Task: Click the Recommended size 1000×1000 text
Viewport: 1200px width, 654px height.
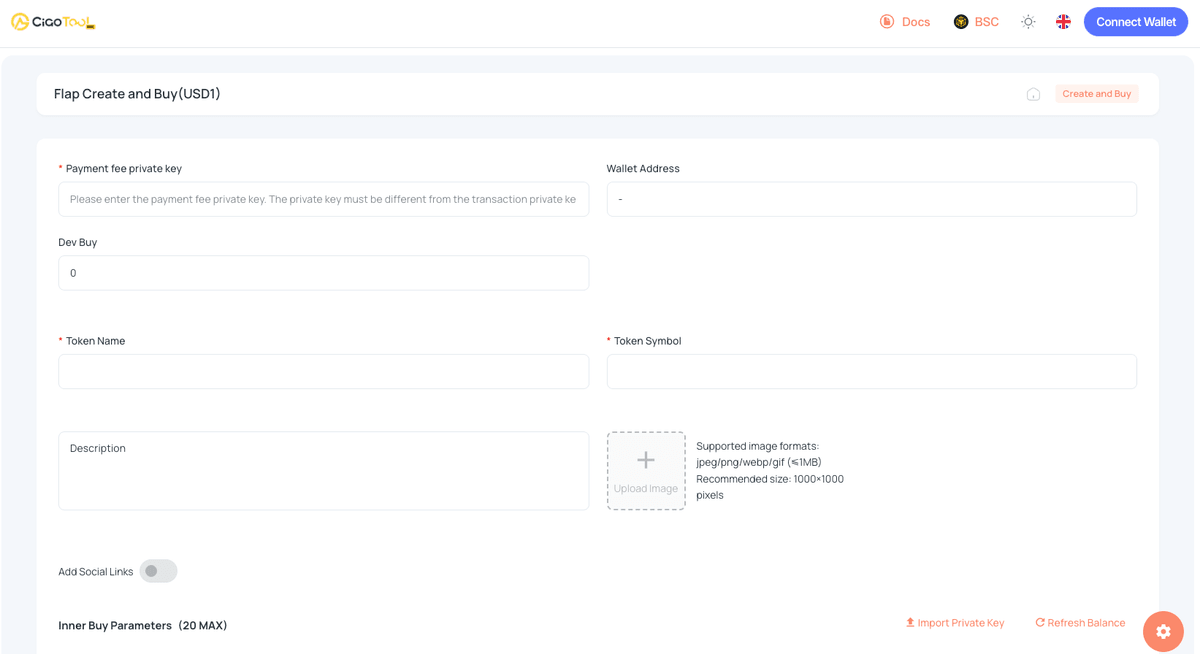Action: click(770, 487)
